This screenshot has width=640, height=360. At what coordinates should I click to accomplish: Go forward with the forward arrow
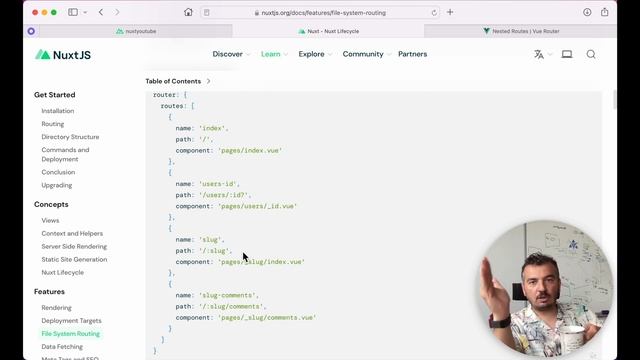117,12
